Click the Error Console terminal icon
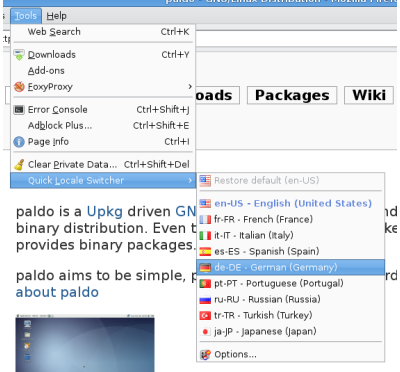400x372 pixels. click(x=19, y=110)
